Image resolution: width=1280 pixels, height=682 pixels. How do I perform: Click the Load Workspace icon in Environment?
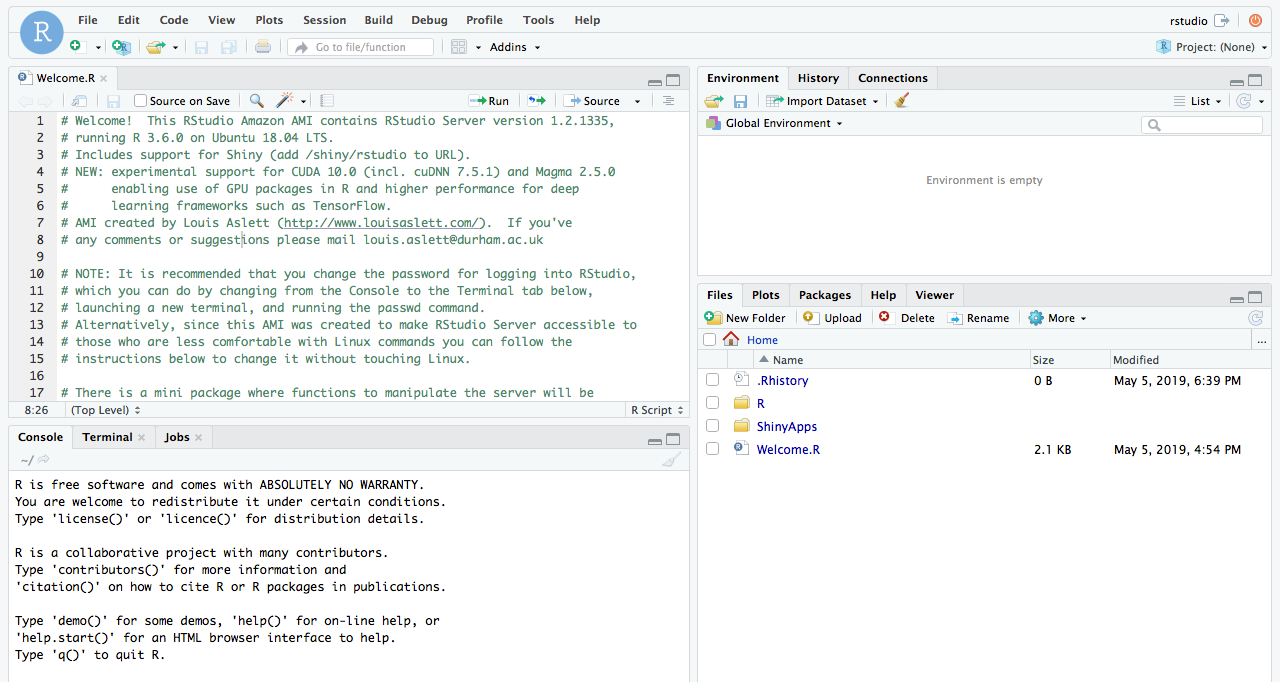coord(714,101)
